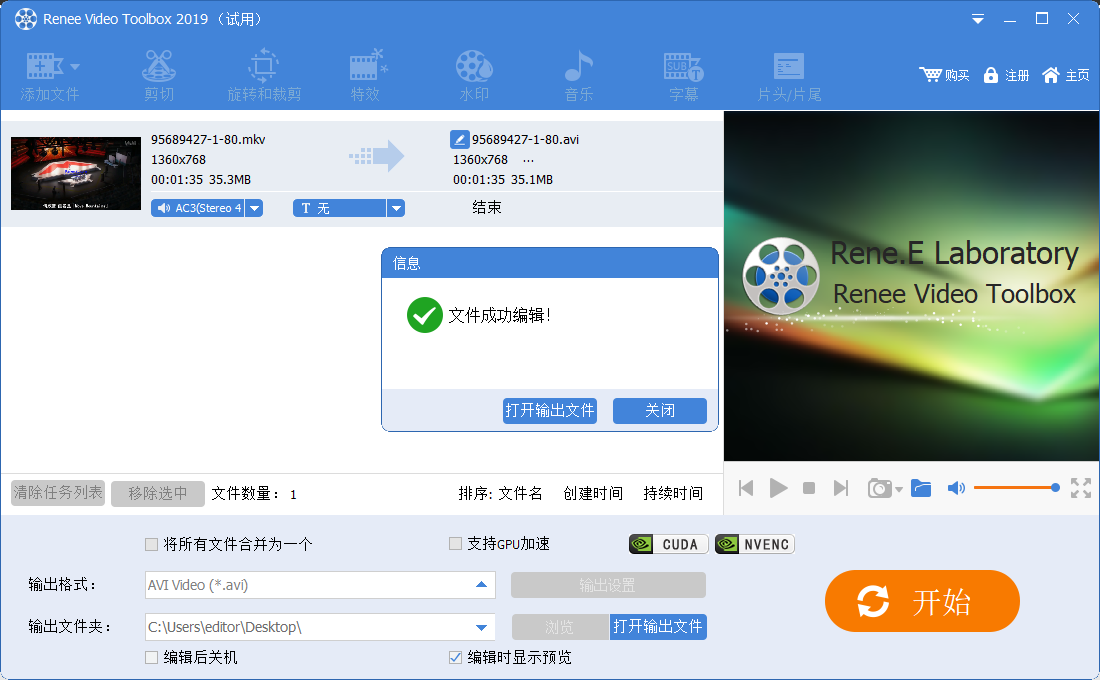
Task: Click the output file name 95689427-1-80.avi
Action: (525, 140)
